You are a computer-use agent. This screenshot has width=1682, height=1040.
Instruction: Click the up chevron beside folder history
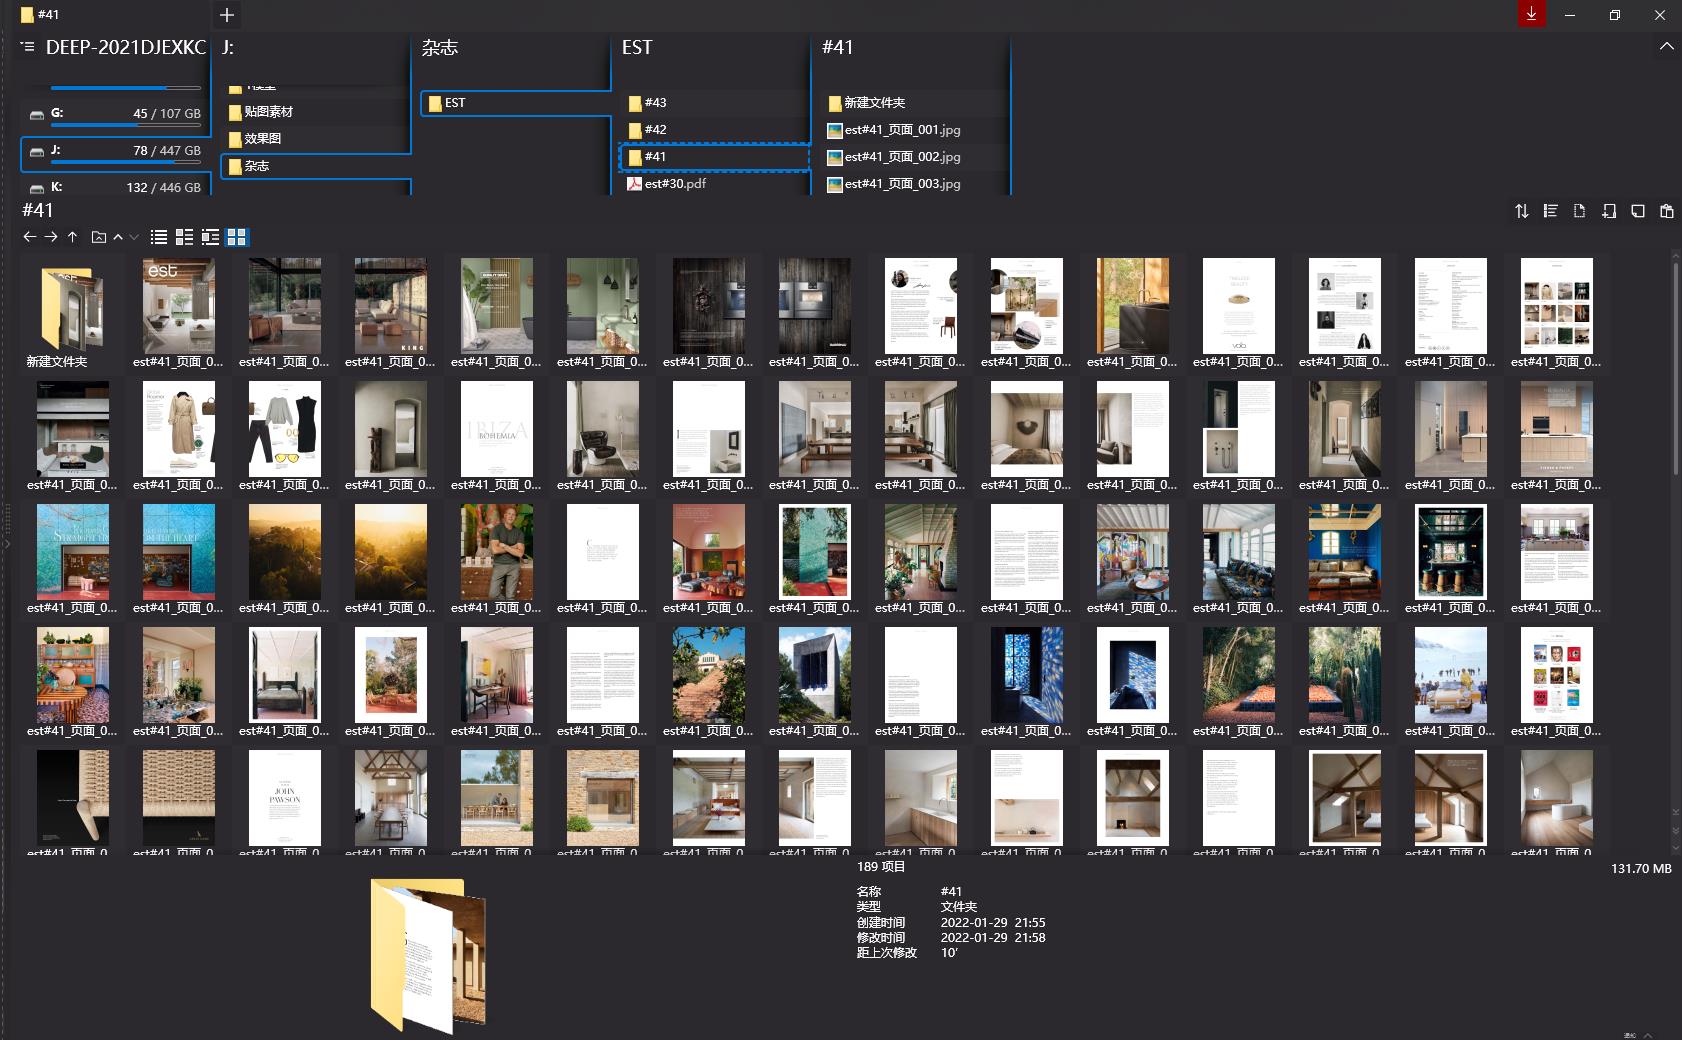click(118, 237)
